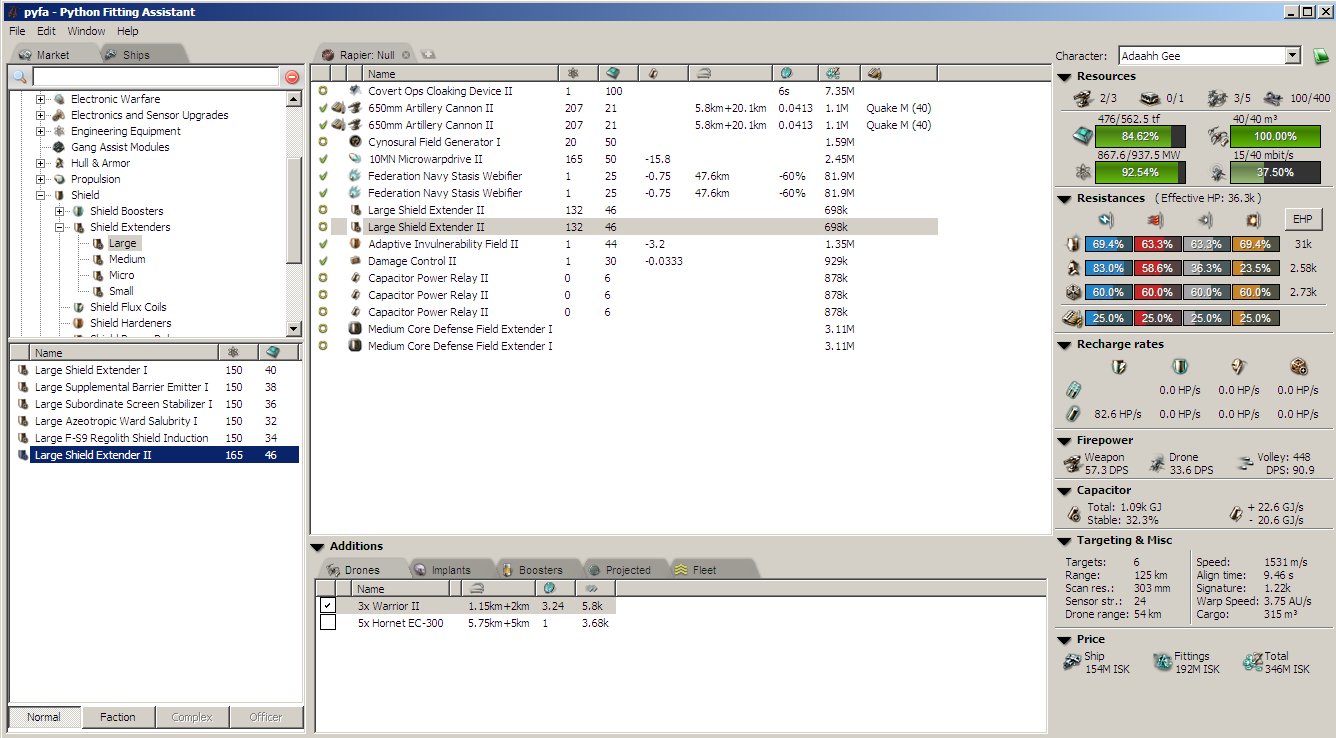The width and height of the screenshot is (1336, 738).
Task: Click the weapon DPS icon in Firepower
Action: pos(1073,463)
